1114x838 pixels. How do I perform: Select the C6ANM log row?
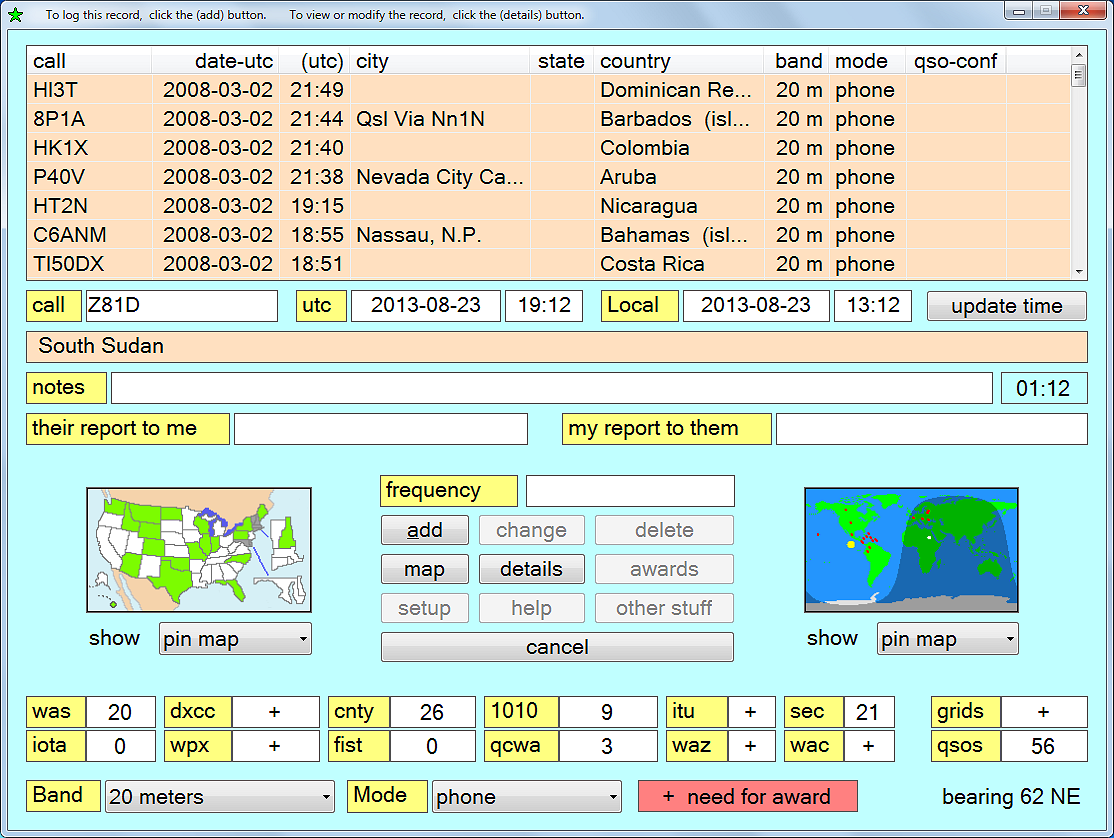(548, 235)
